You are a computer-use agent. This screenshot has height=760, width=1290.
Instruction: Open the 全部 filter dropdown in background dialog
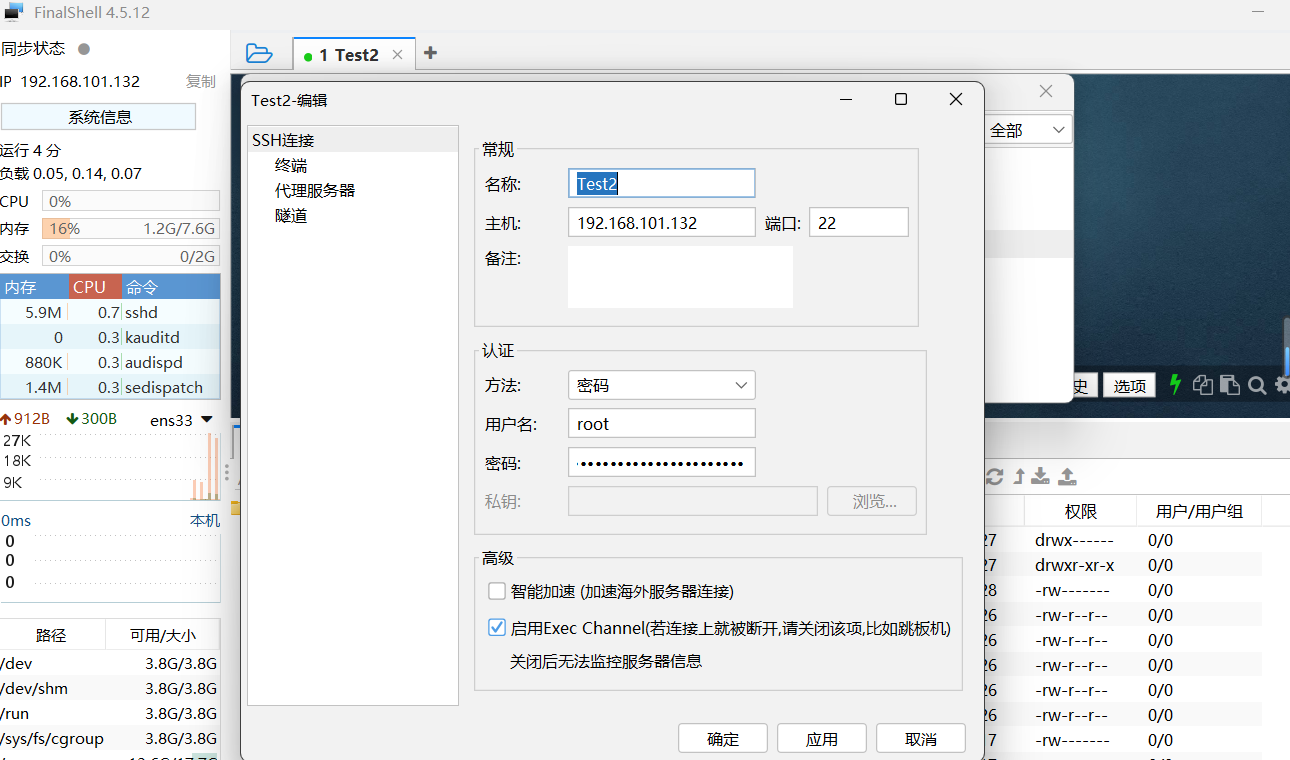1027,130
